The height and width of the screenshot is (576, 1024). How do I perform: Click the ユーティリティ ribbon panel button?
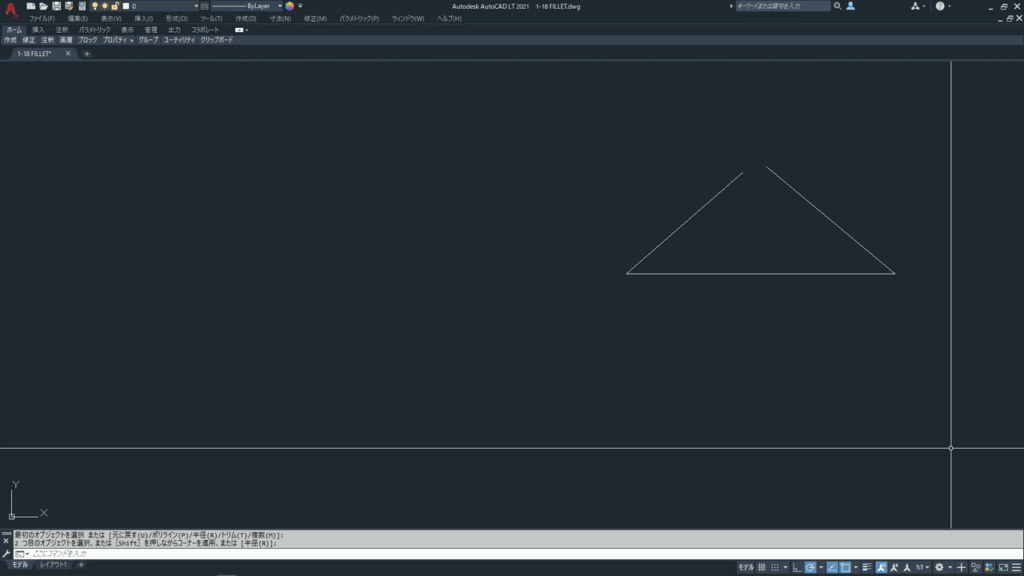179,40
